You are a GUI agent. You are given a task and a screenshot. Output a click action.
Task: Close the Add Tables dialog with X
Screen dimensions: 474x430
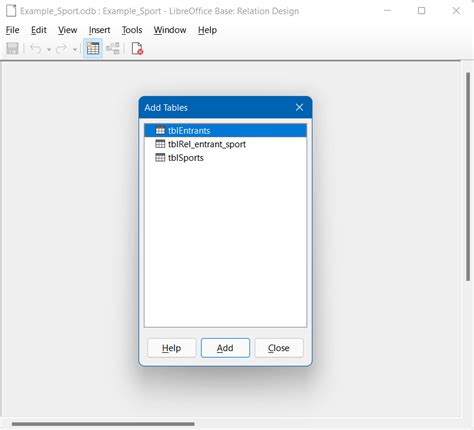pos(299,107)
